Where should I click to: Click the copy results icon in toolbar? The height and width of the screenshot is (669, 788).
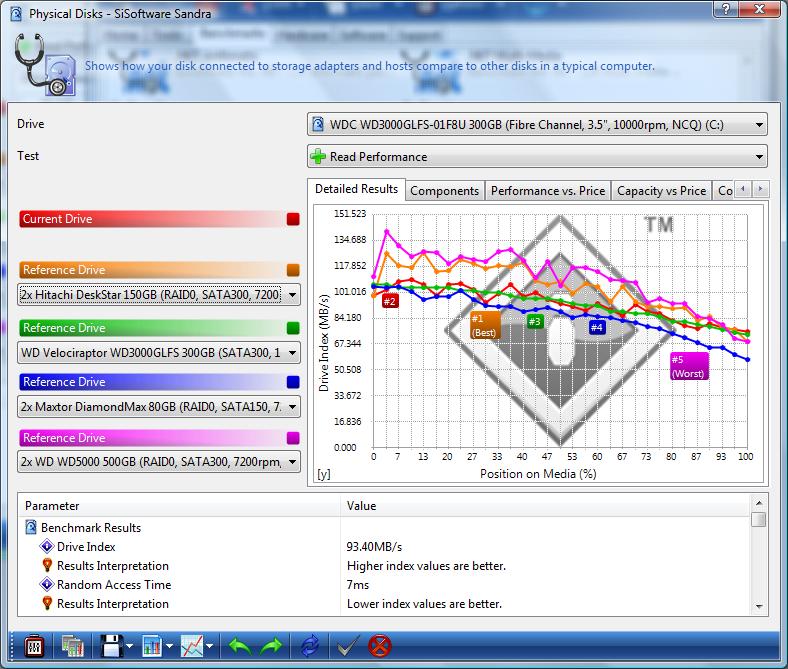pyautogui.click(x=73, y=646)
